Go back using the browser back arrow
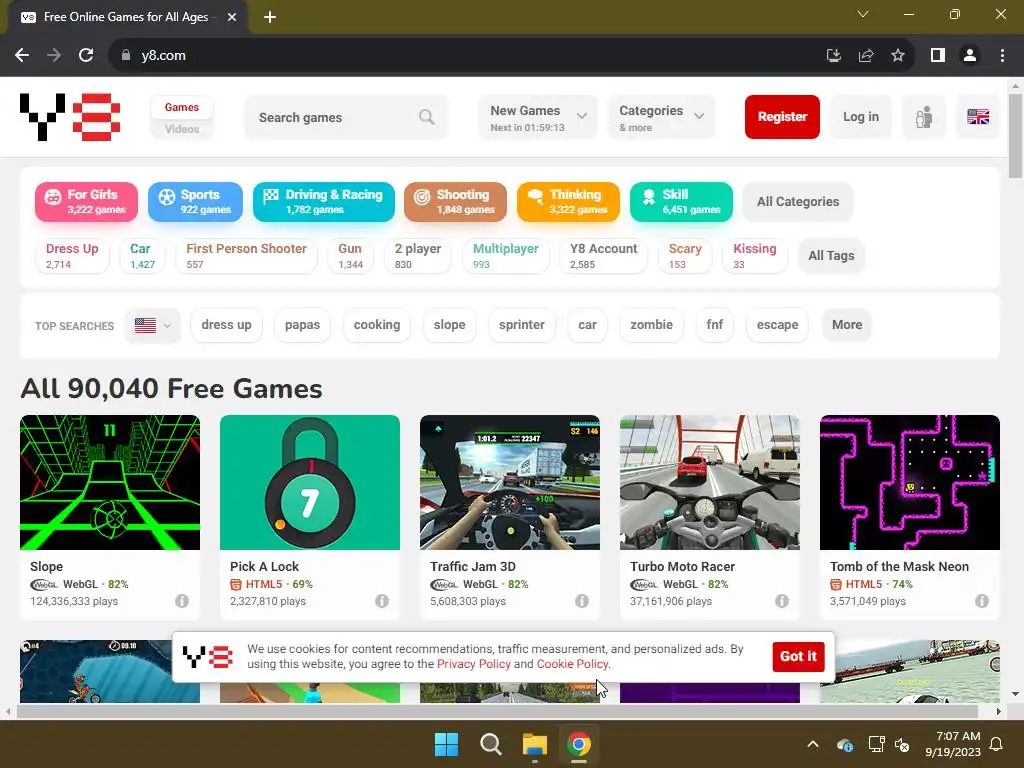The height and width of the screenshot is (768, 1024). [x=22, y=56]
